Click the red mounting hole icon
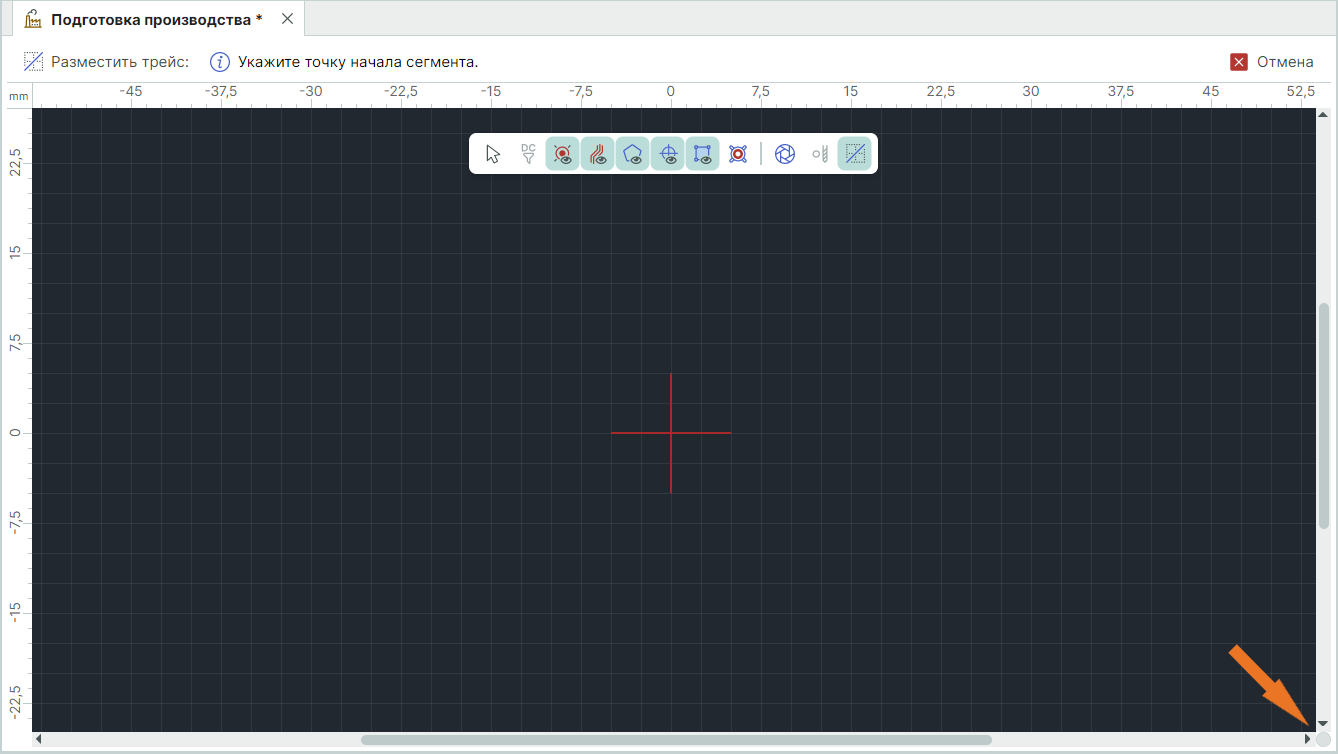The width and height of the screenshot is (1338, 754). coord(738,154)
